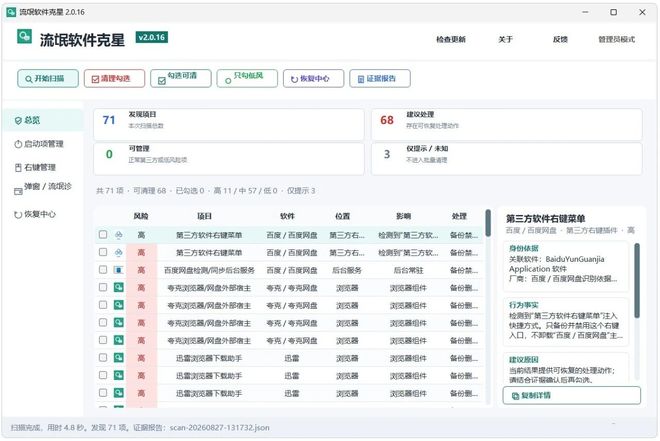Sort by the 风险 column header
Image resolution: width=660 pixels, height=441 pixels.
(141, 216)
